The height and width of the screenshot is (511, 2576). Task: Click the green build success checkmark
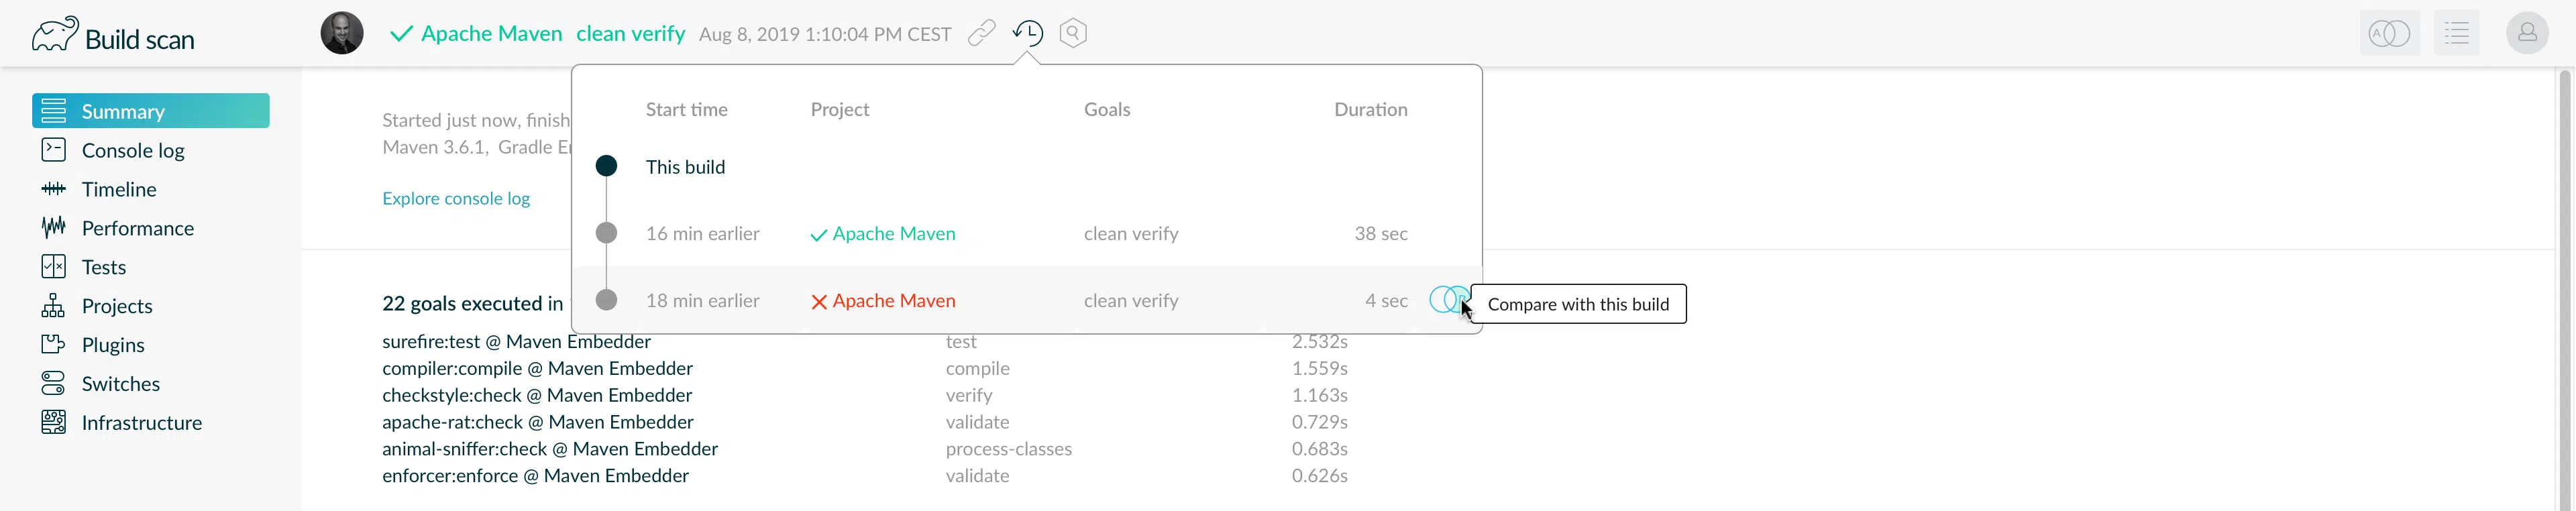[x=401, y=34]
